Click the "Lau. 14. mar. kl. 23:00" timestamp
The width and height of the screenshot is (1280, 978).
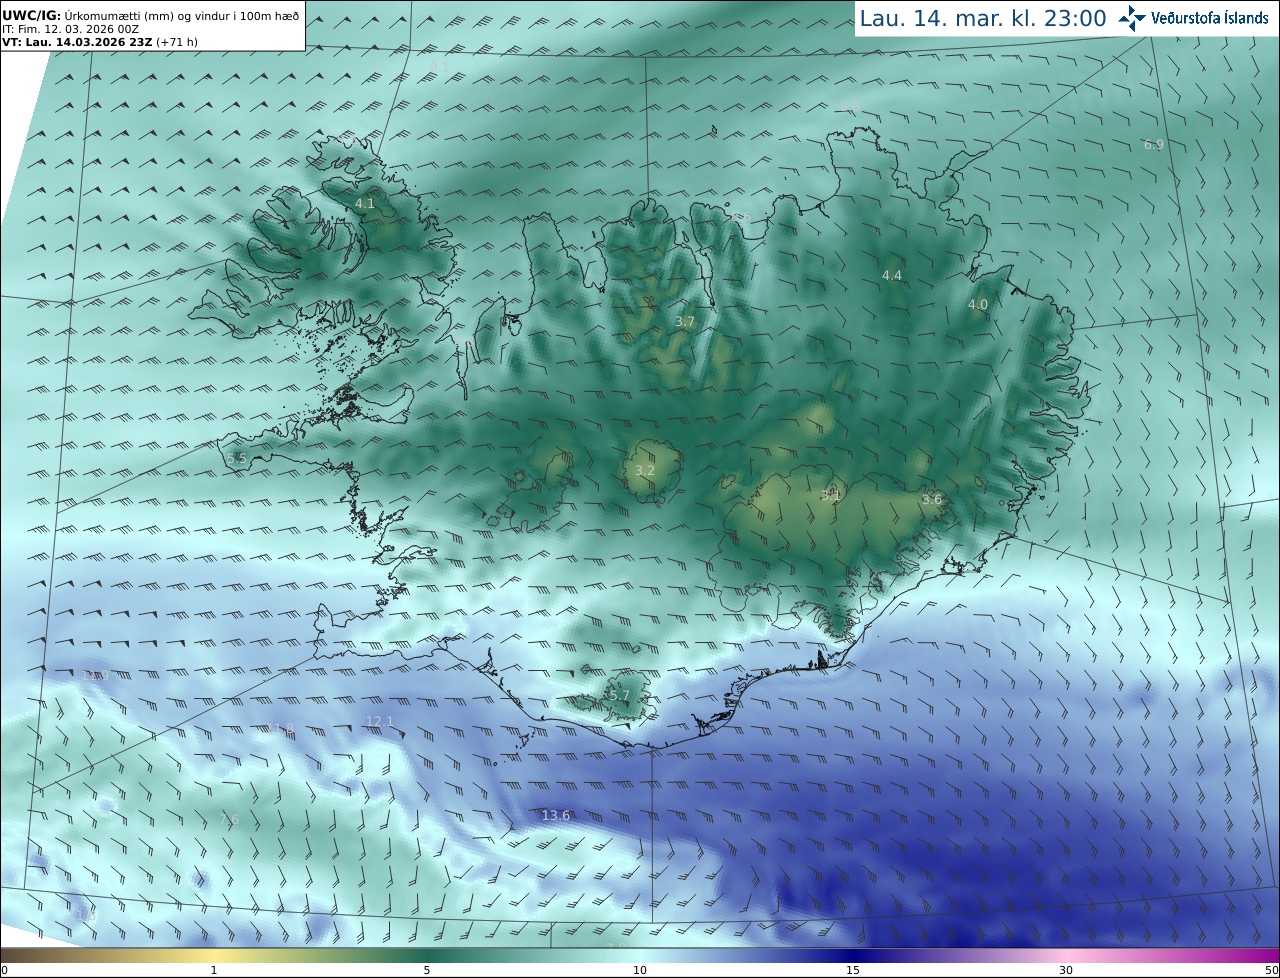pos(983,18)
